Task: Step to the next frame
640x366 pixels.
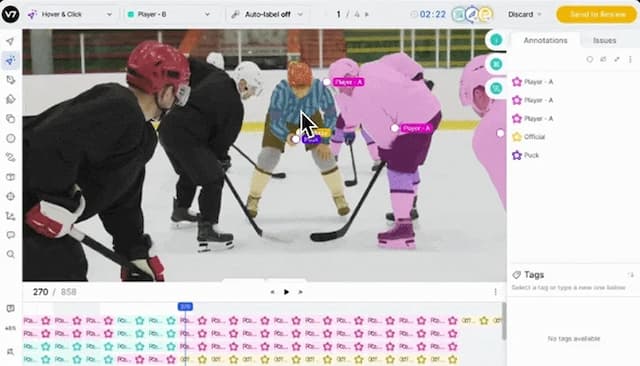Action: coord(300,292)
